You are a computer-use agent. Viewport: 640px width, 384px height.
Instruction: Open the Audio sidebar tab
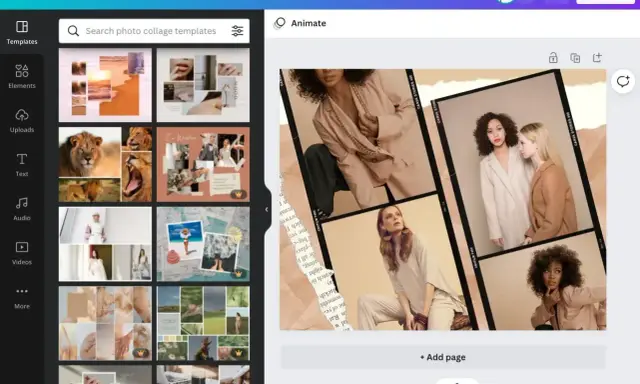(22, 209)
